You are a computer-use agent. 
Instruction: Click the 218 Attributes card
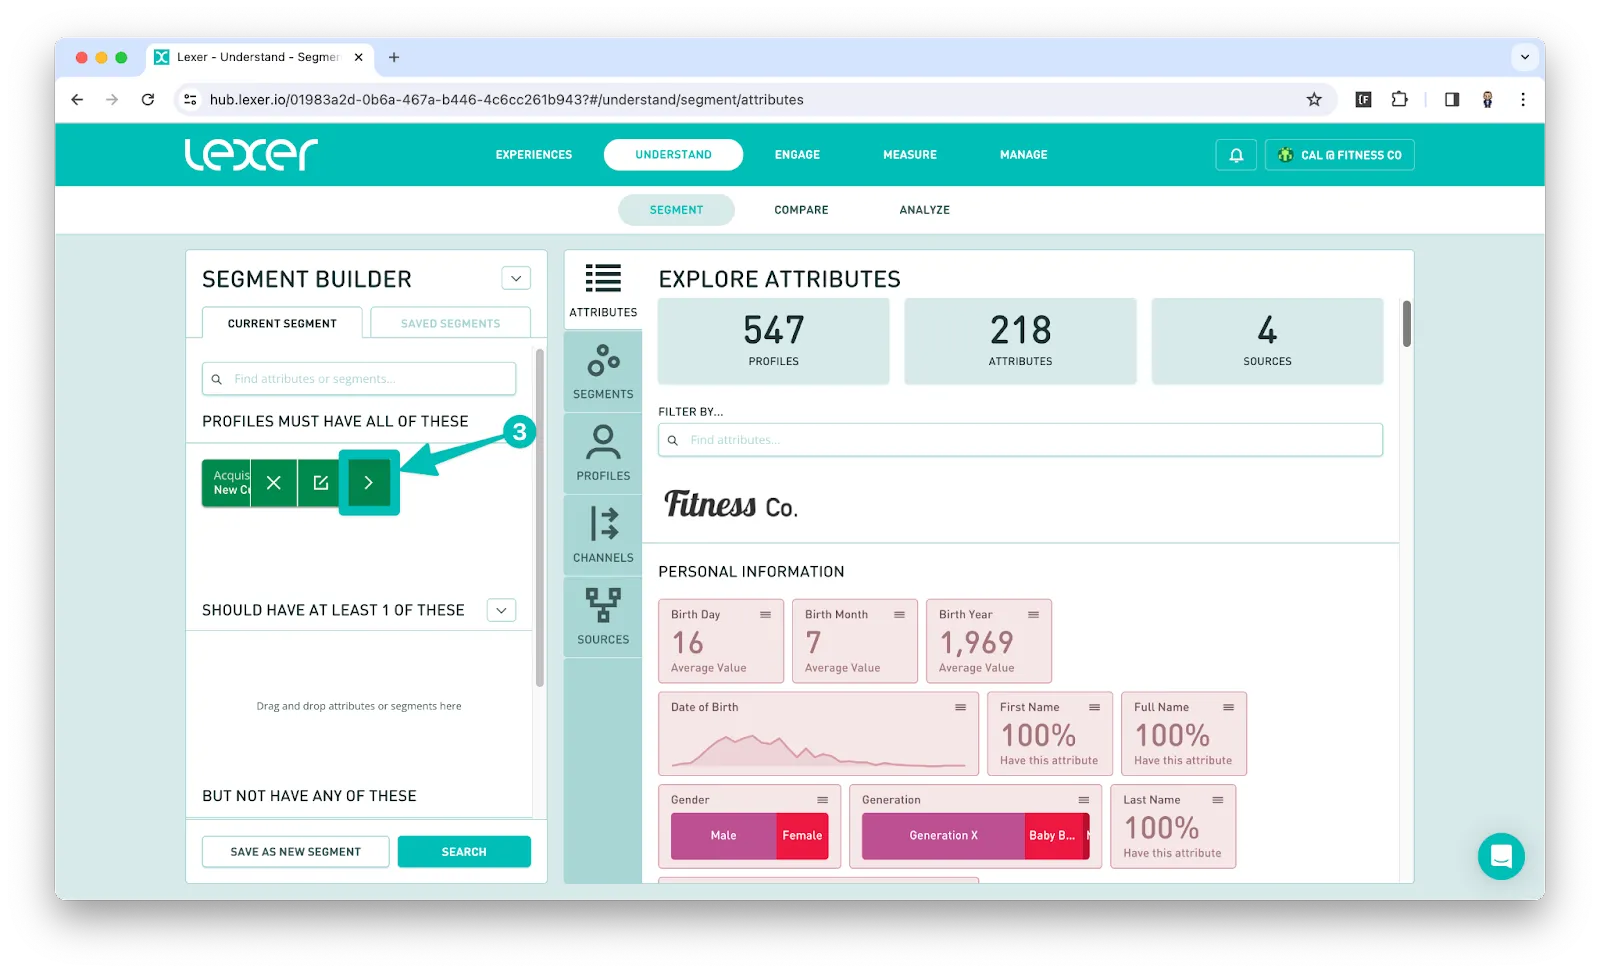point(1020,341)
